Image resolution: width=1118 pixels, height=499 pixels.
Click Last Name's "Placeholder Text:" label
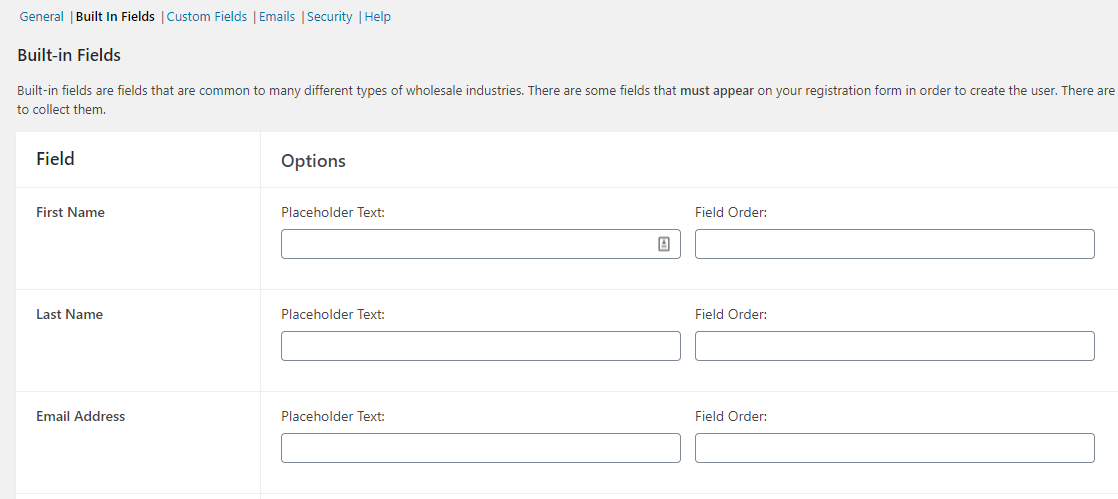(x=333, y=314)
